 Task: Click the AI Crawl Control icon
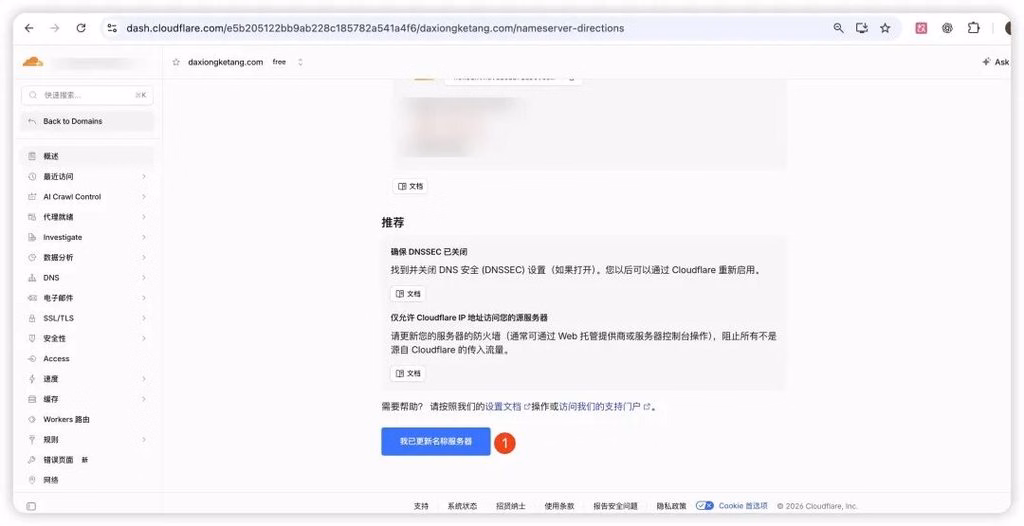pos(32,197)
